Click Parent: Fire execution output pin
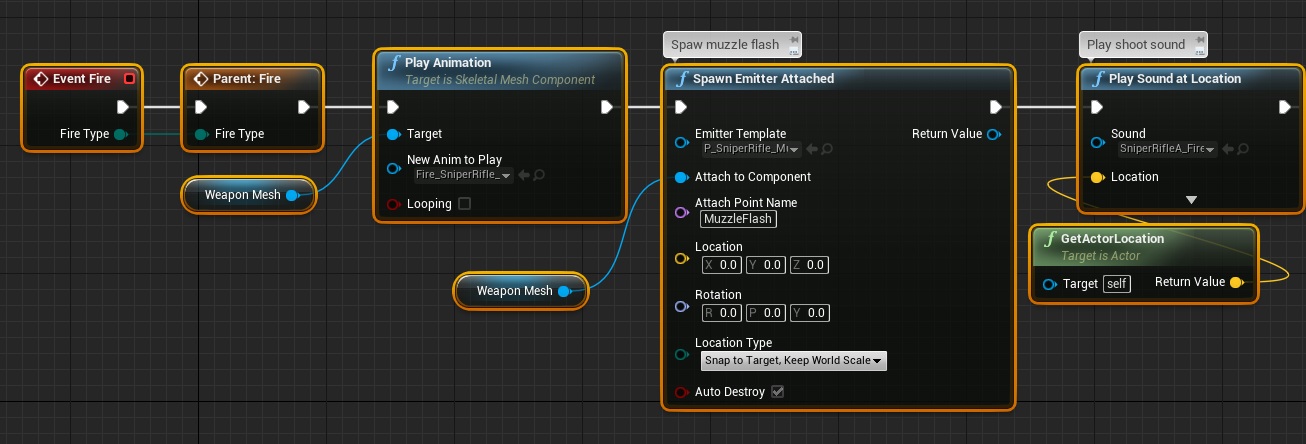 point(304,107)
